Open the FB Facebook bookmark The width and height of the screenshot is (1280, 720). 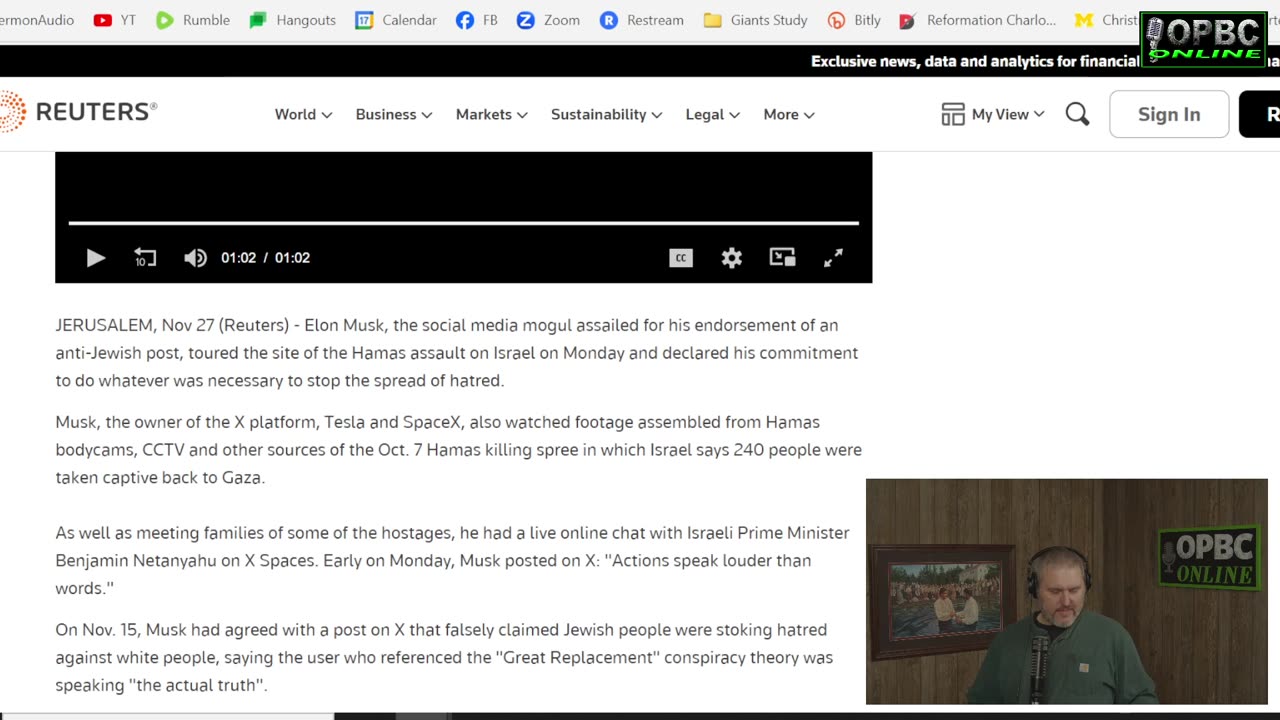(x=476, y=20)
